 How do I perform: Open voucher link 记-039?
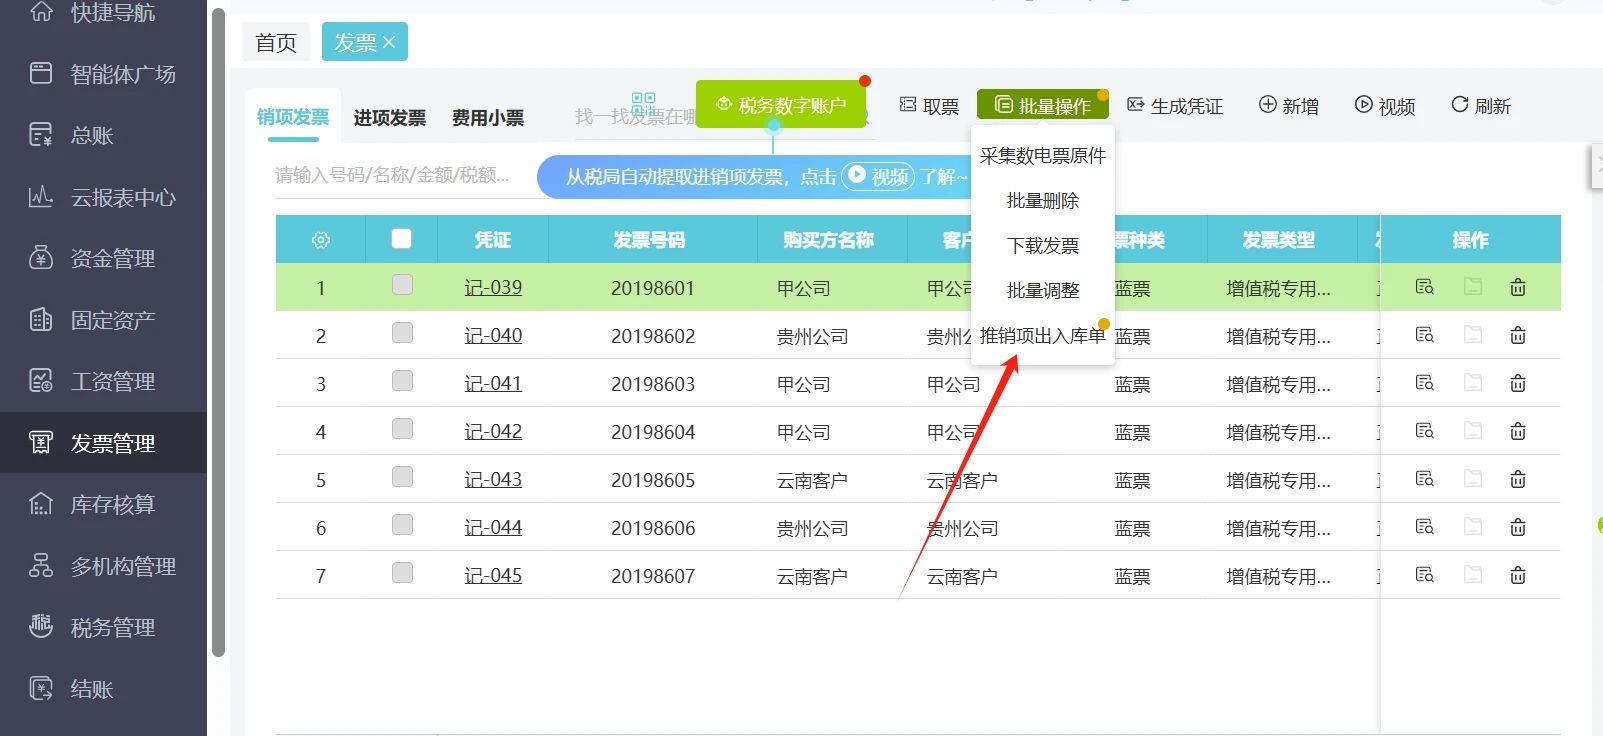point(493,288)
